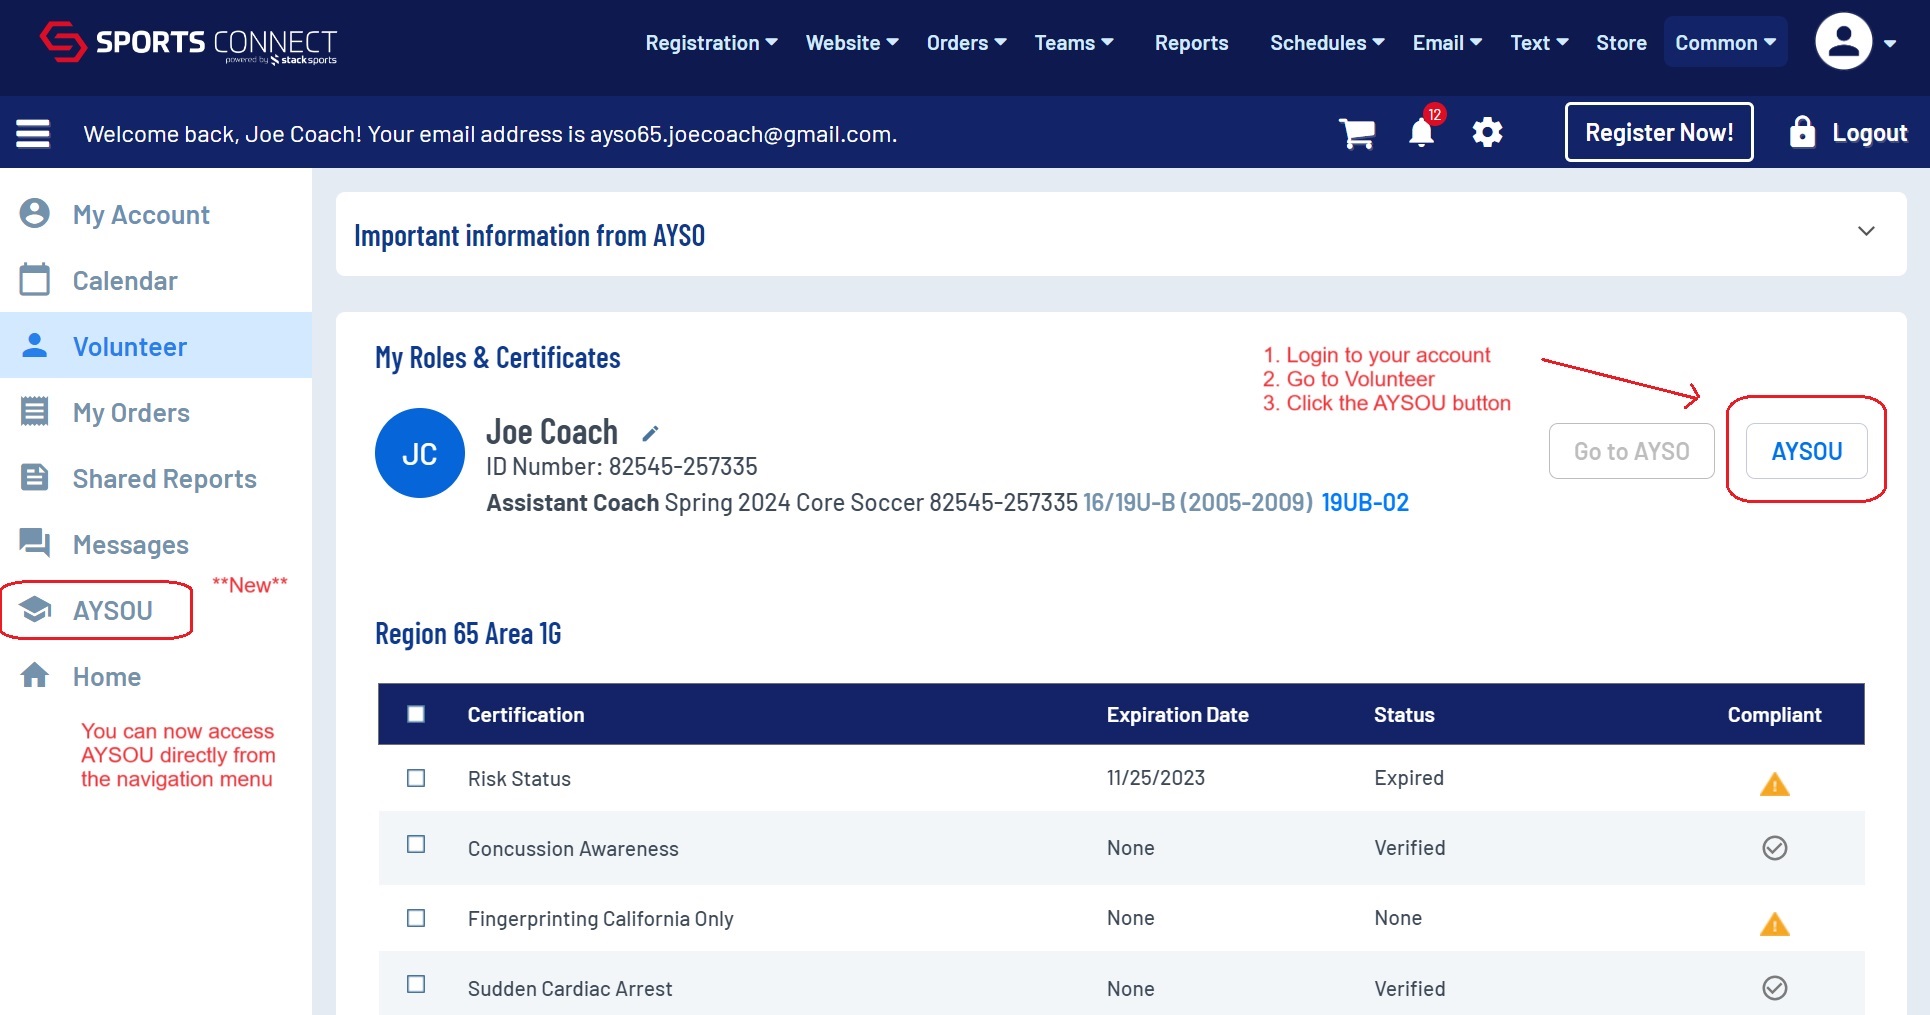Screen dimensions: 1930x1015
Task: Select Calendar in sidebar
Action: 156,280
